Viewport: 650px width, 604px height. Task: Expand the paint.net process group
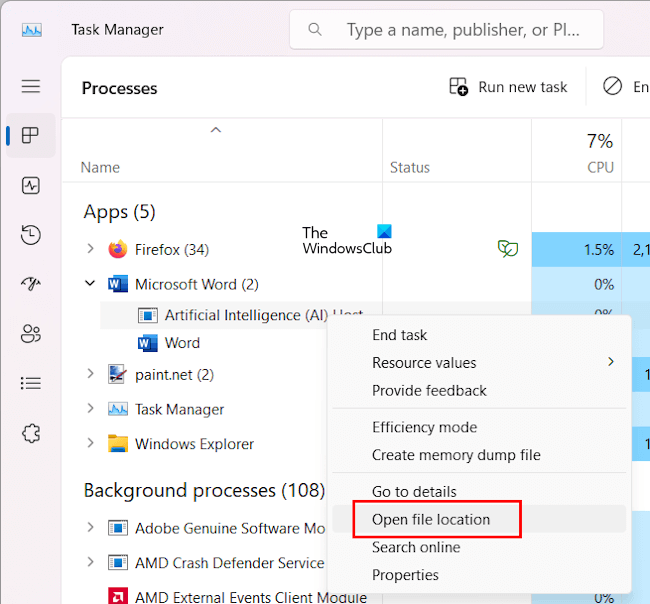click(90, 374)
